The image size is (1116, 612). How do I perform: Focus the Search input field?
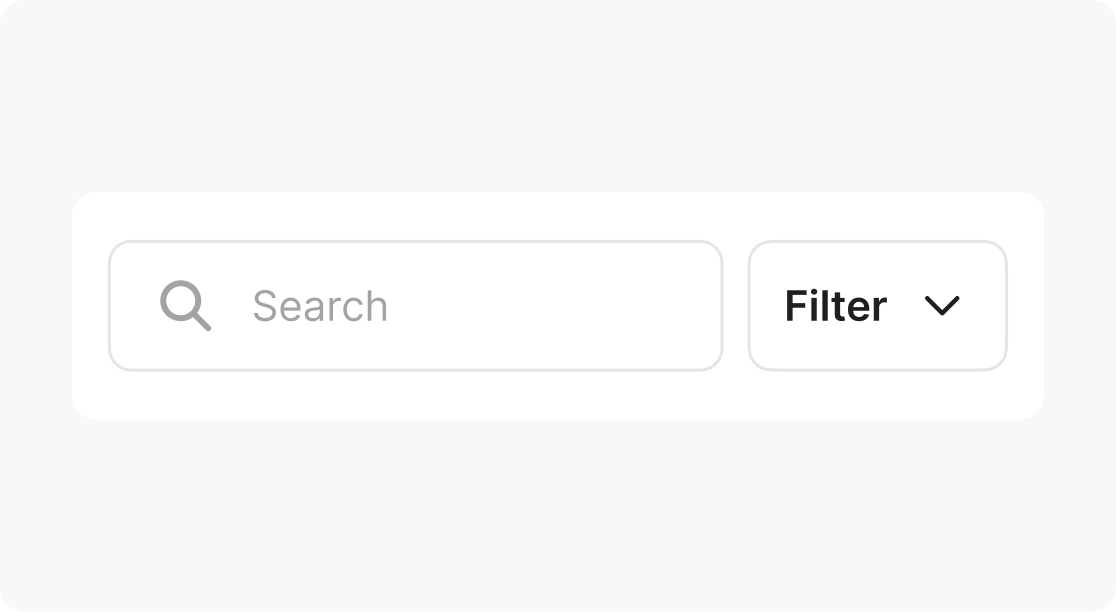coord(415,306)
